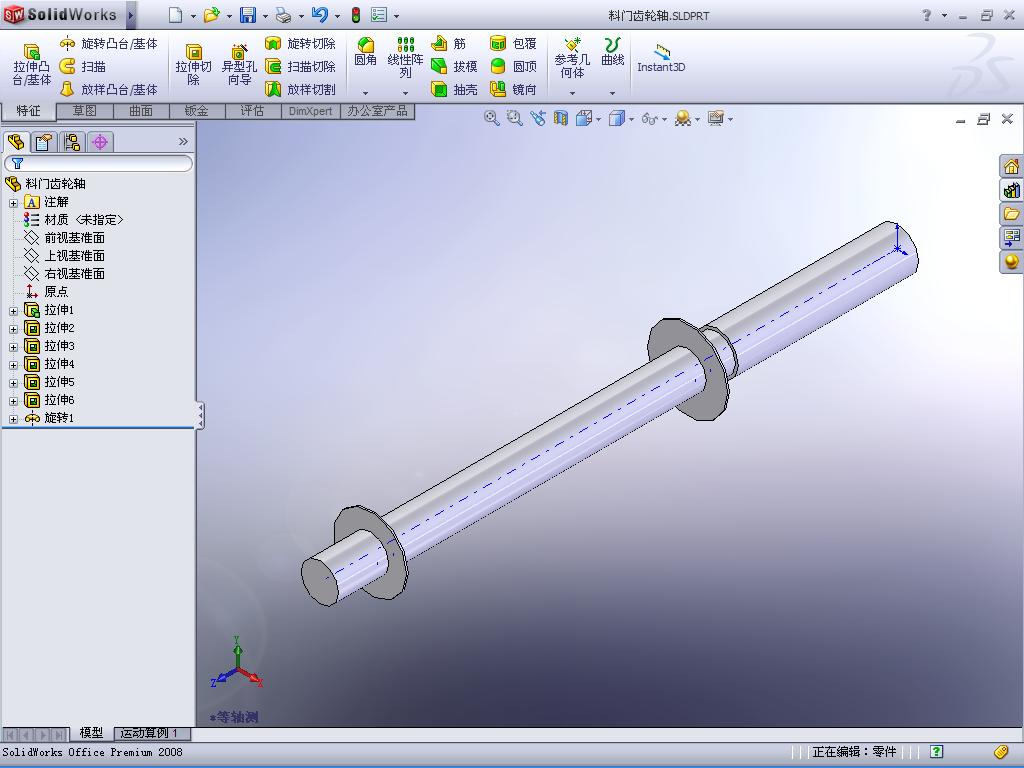
Task: Click the Wrap (包覆) tool
Action: pos(513,44)
